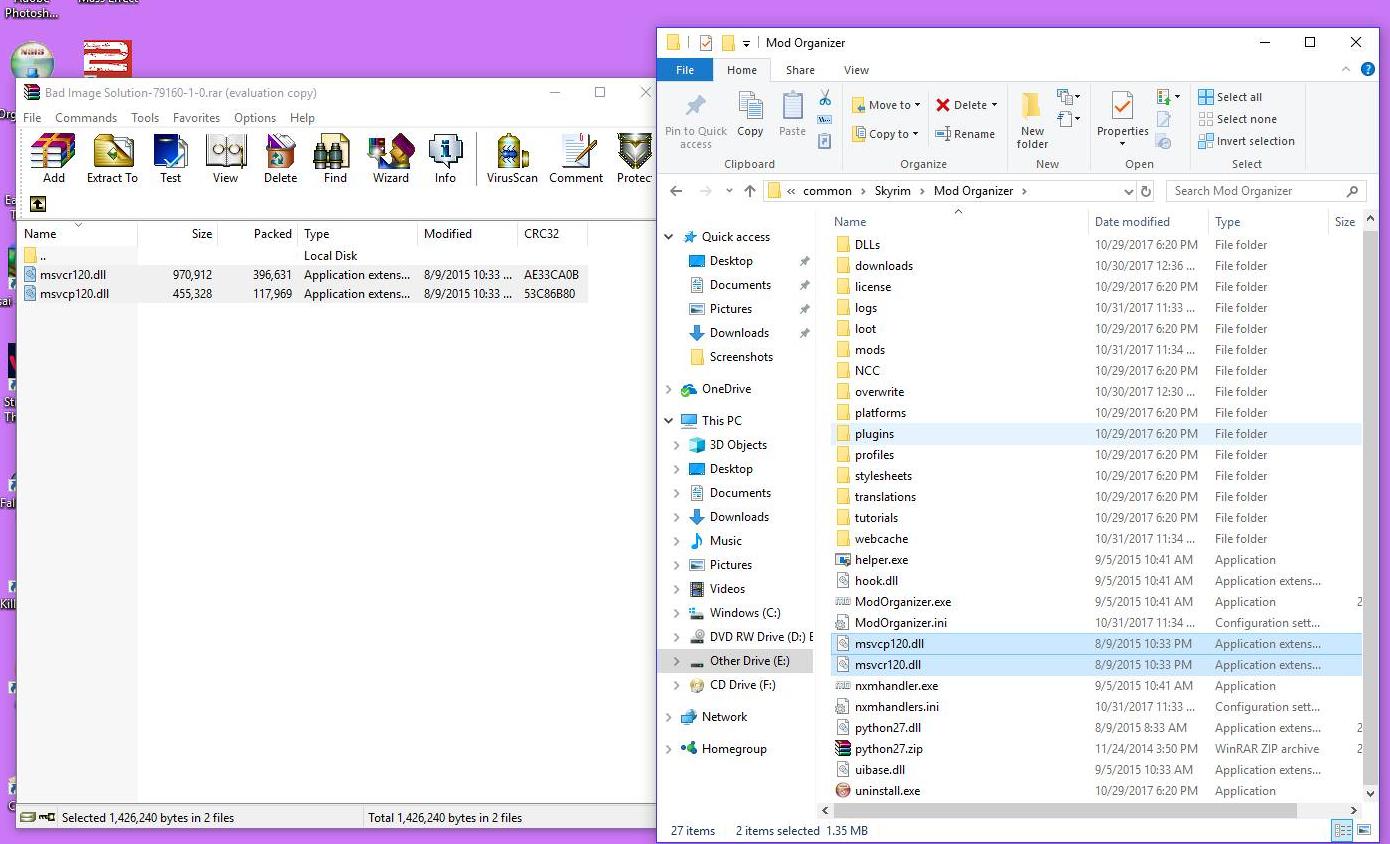Open the WinRAR File menu
The width and height of the screenshot is (1390, 844).
32,118
